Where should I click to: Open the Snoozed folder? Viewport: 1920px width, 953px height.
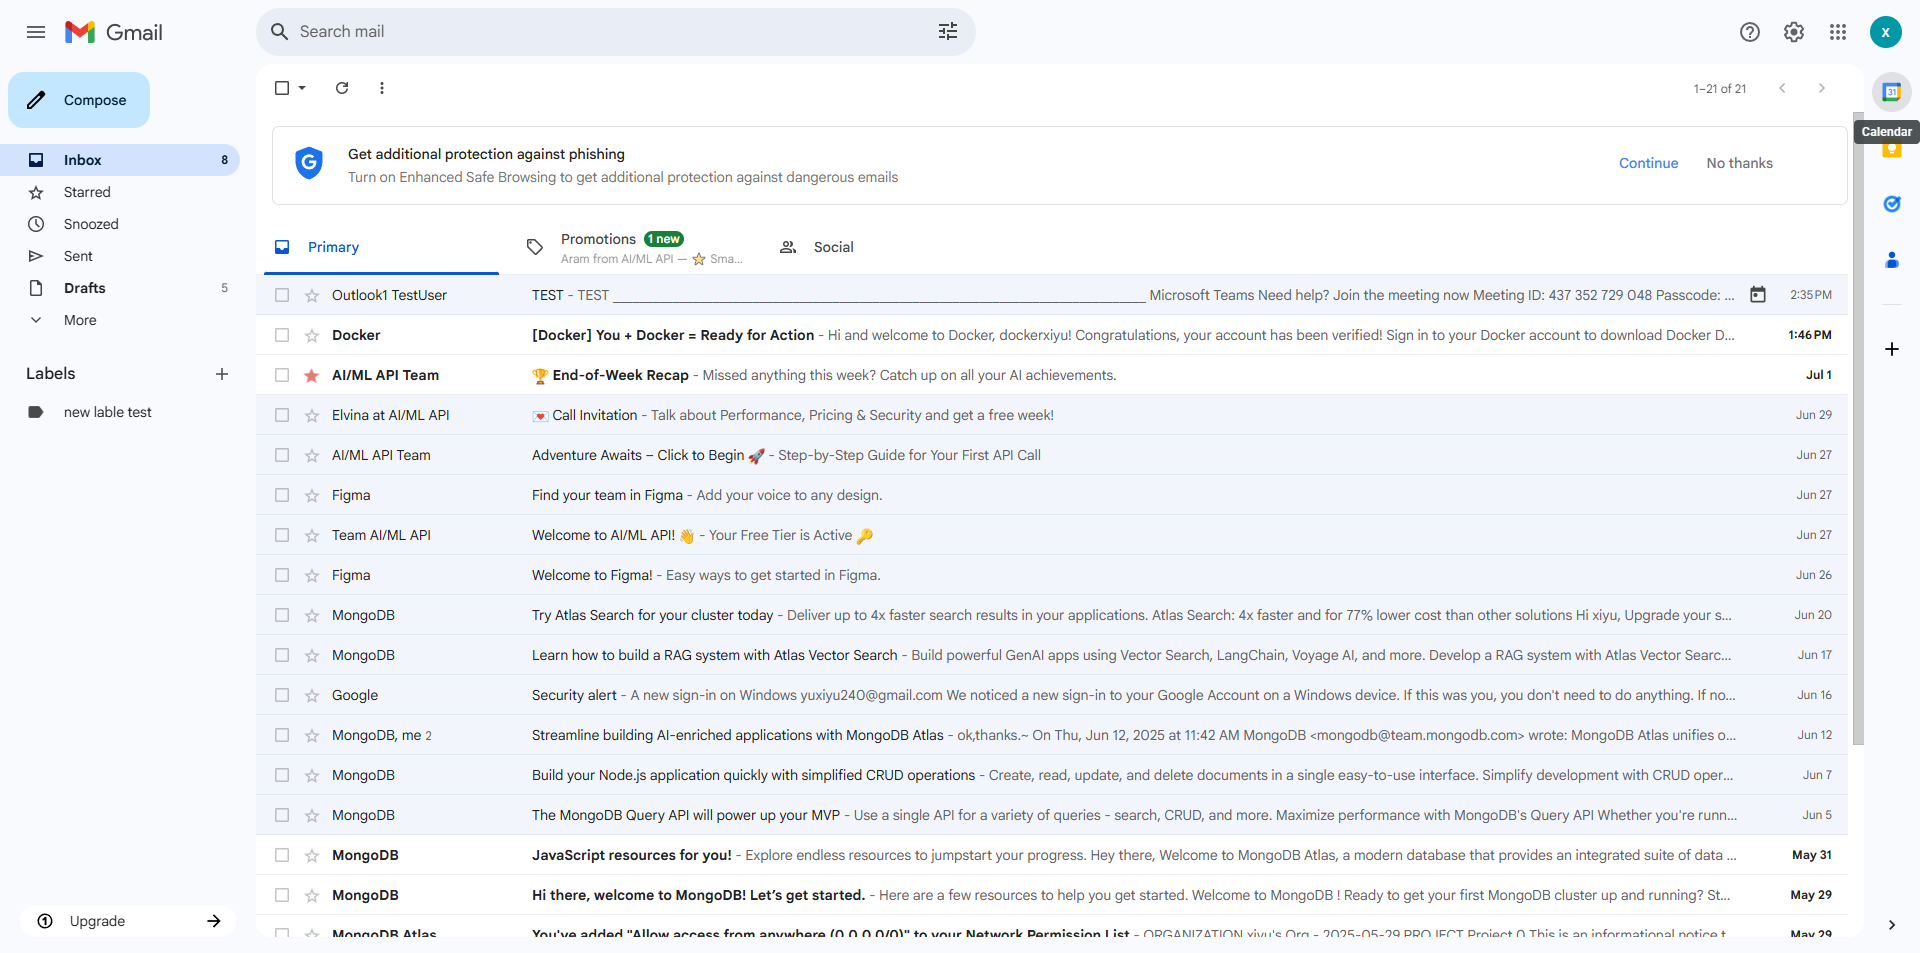tap(120, 224)
